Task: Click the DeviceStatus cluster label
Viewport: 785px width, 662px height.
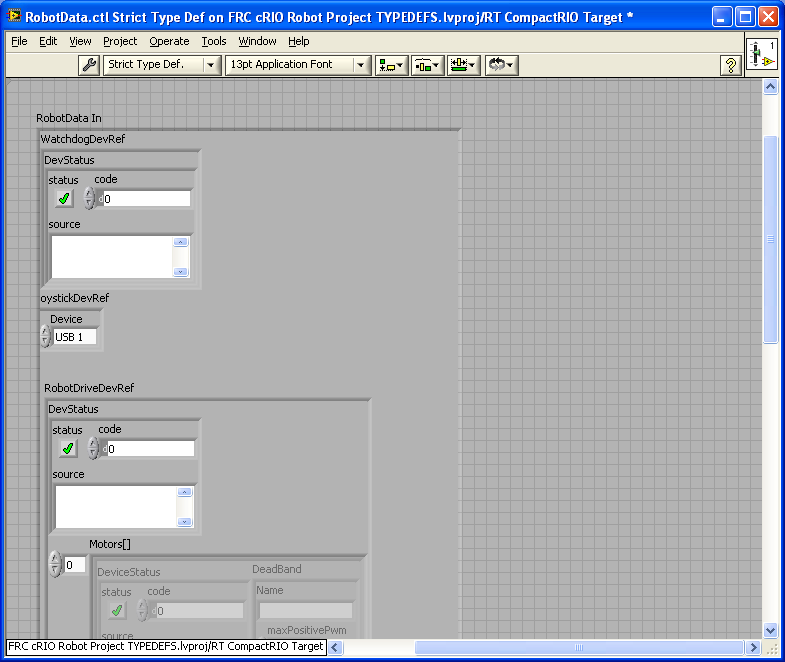Action: click(x=129, y=572)
